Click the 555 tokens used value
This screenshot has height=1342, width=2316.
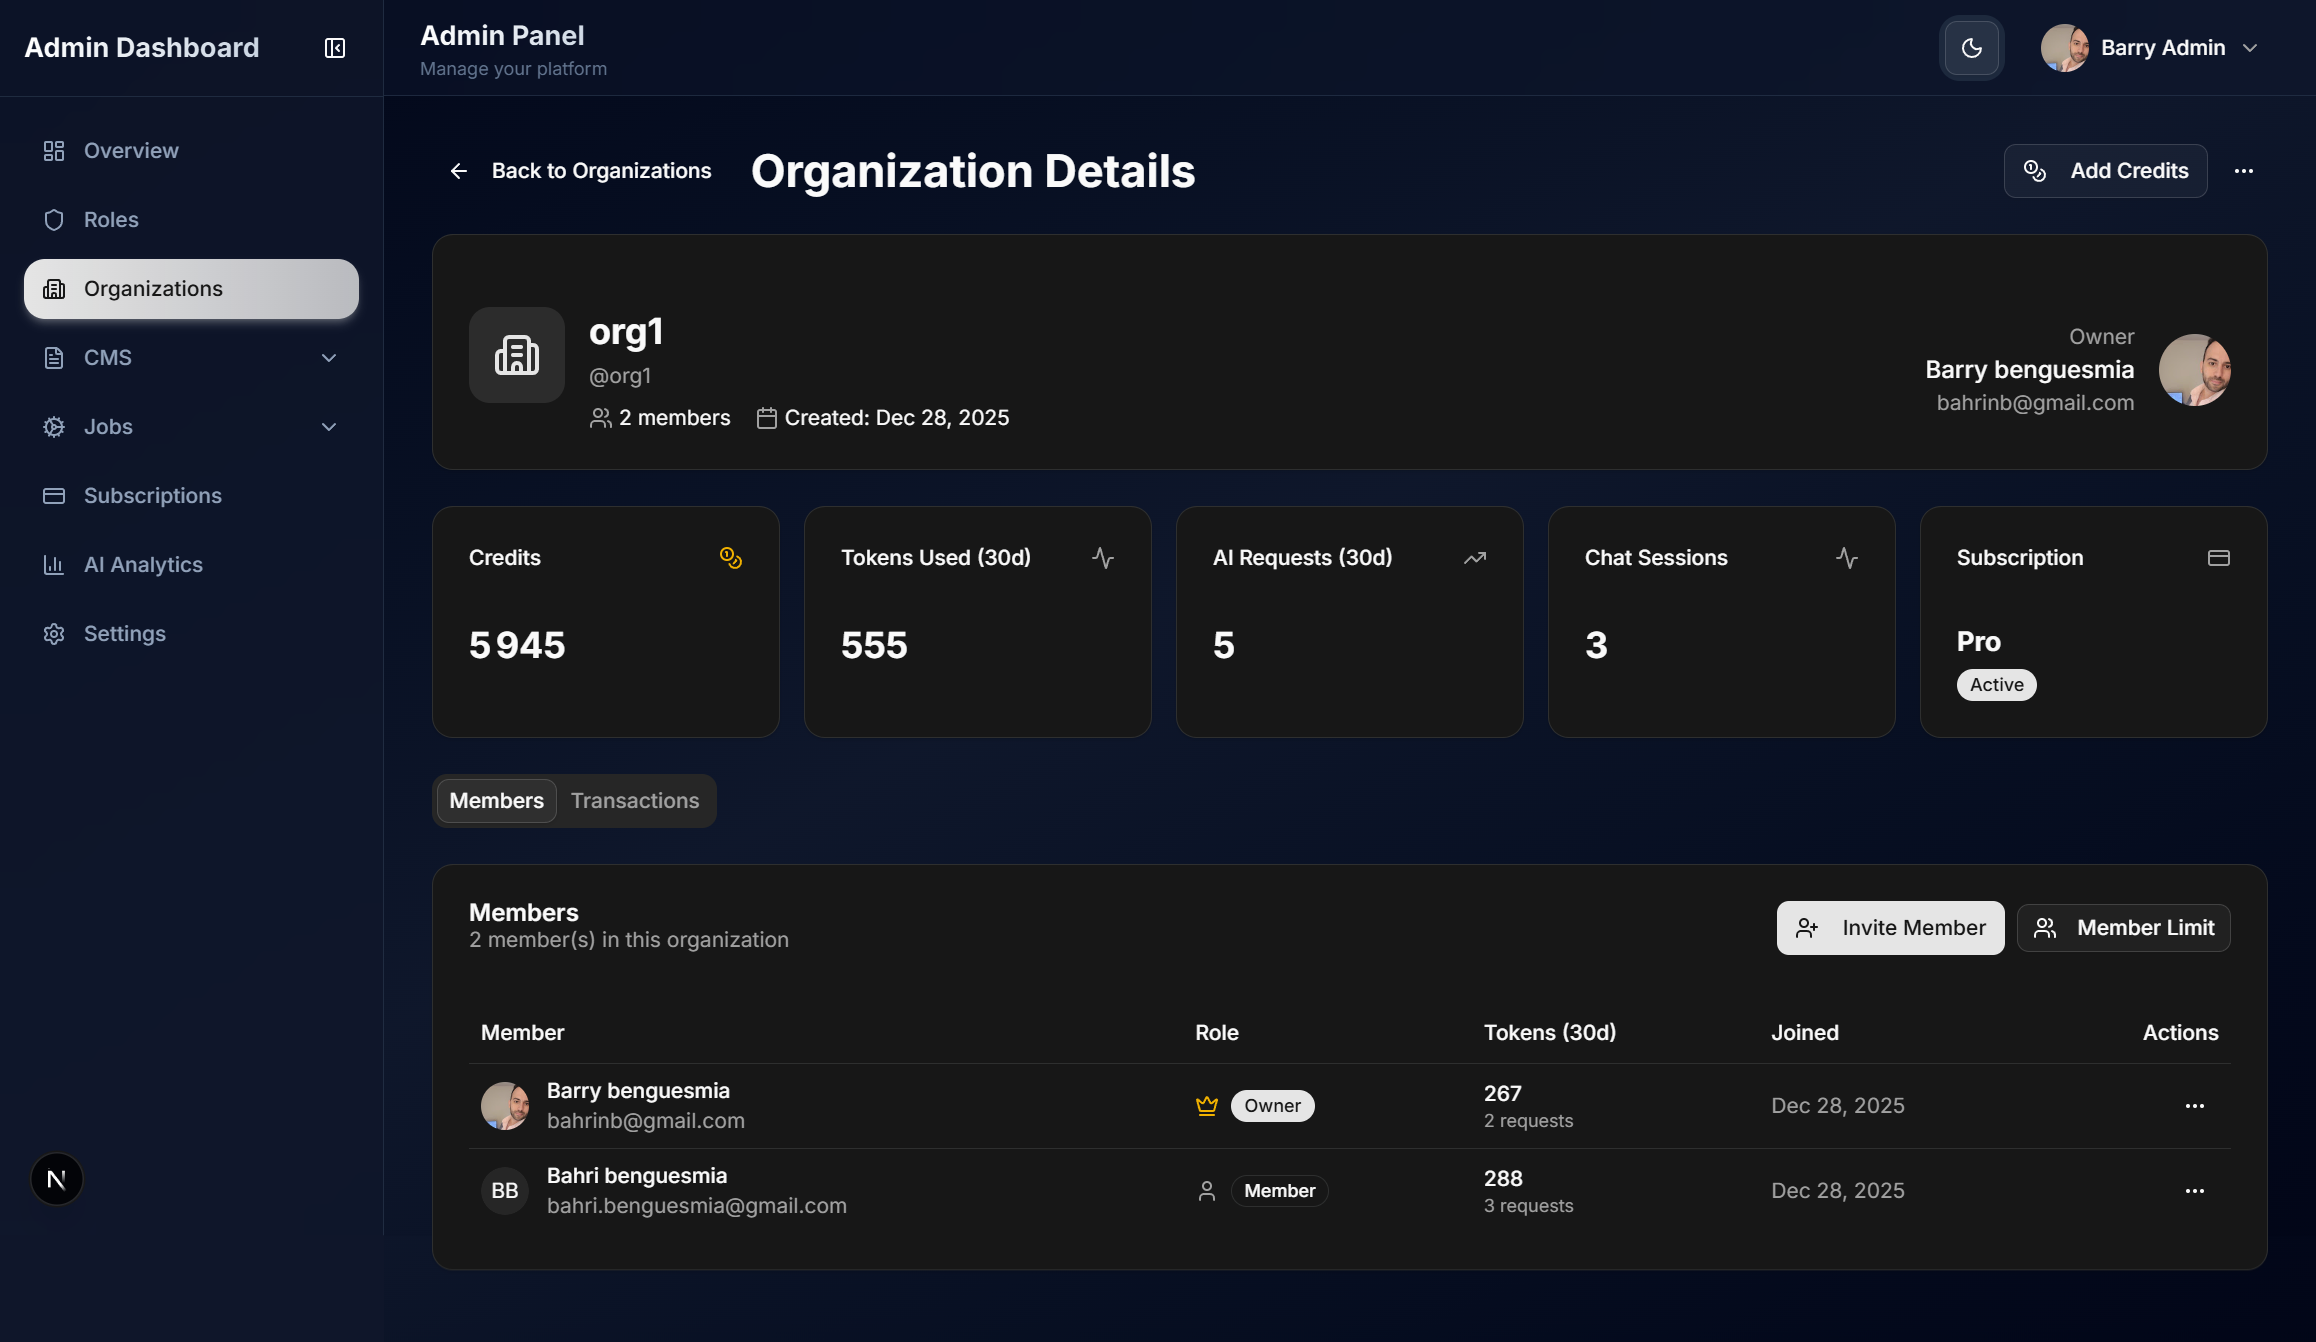(874, 646)
